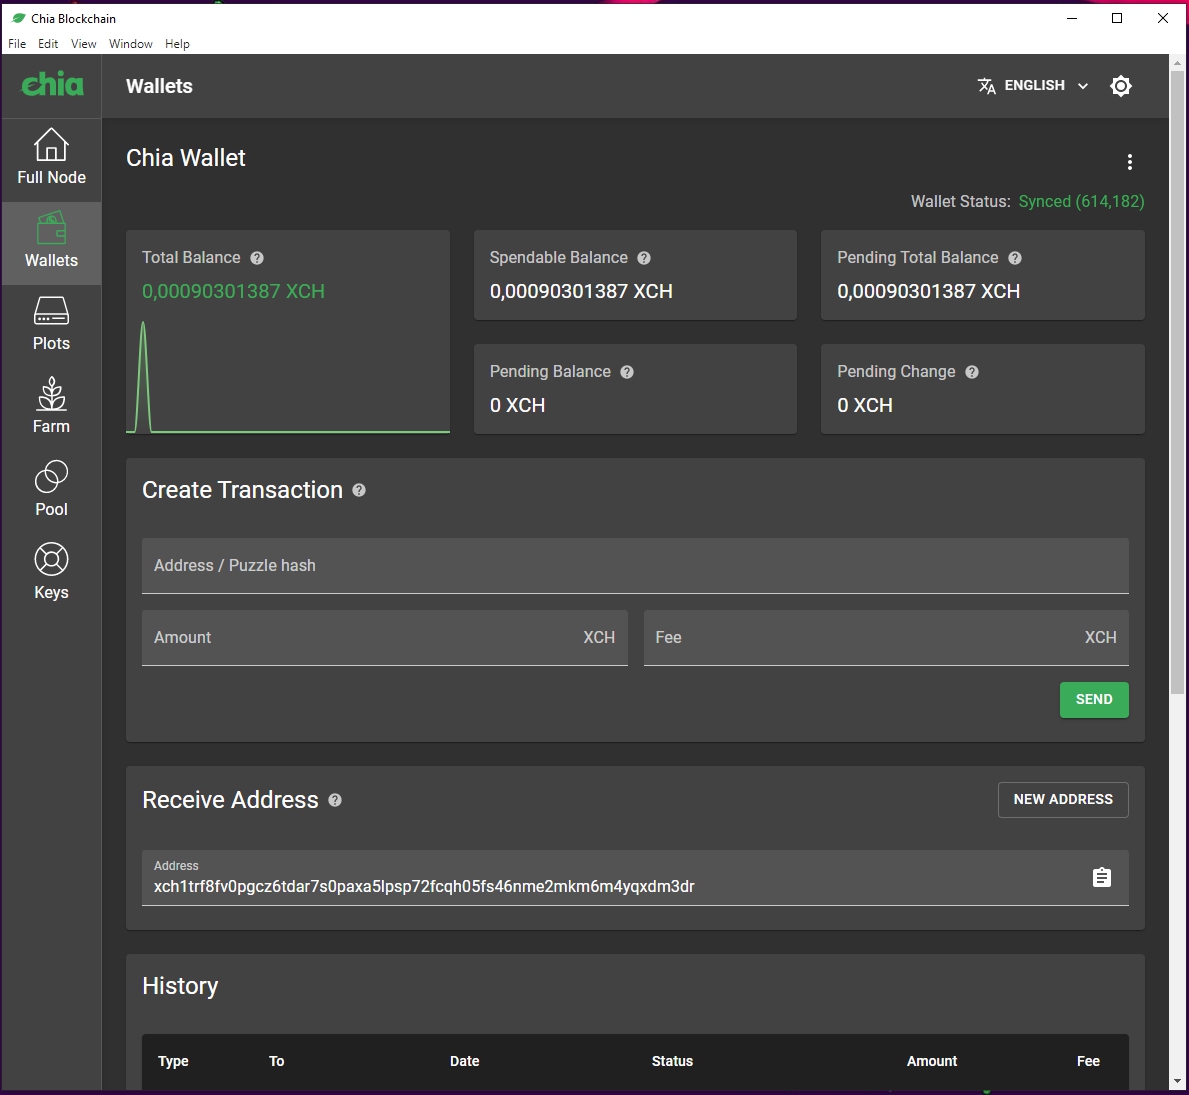This screenshot has height=1095, width=1189.
Task: Show Pending Change help icon
Action: coord(971,372)
